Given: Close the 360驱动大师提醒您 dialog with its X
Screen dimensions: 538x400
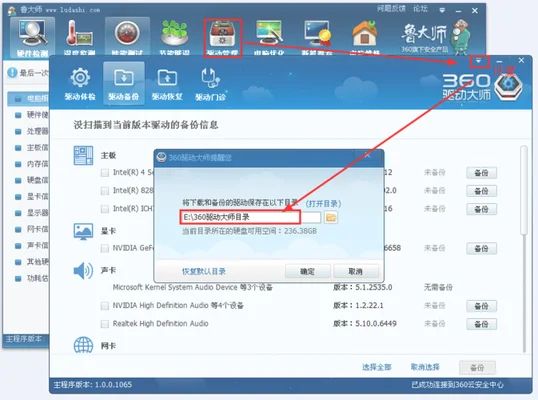Looking at the screenshot, I should tap(367, 155).
